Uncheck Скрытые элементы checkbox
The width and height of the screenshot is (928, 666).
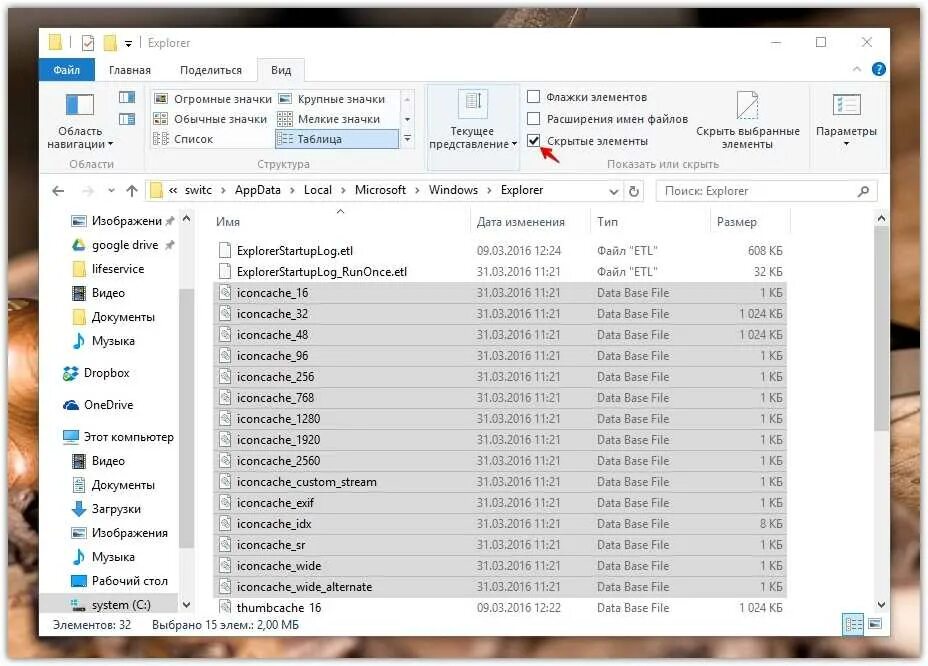click(x=533, y=140)
